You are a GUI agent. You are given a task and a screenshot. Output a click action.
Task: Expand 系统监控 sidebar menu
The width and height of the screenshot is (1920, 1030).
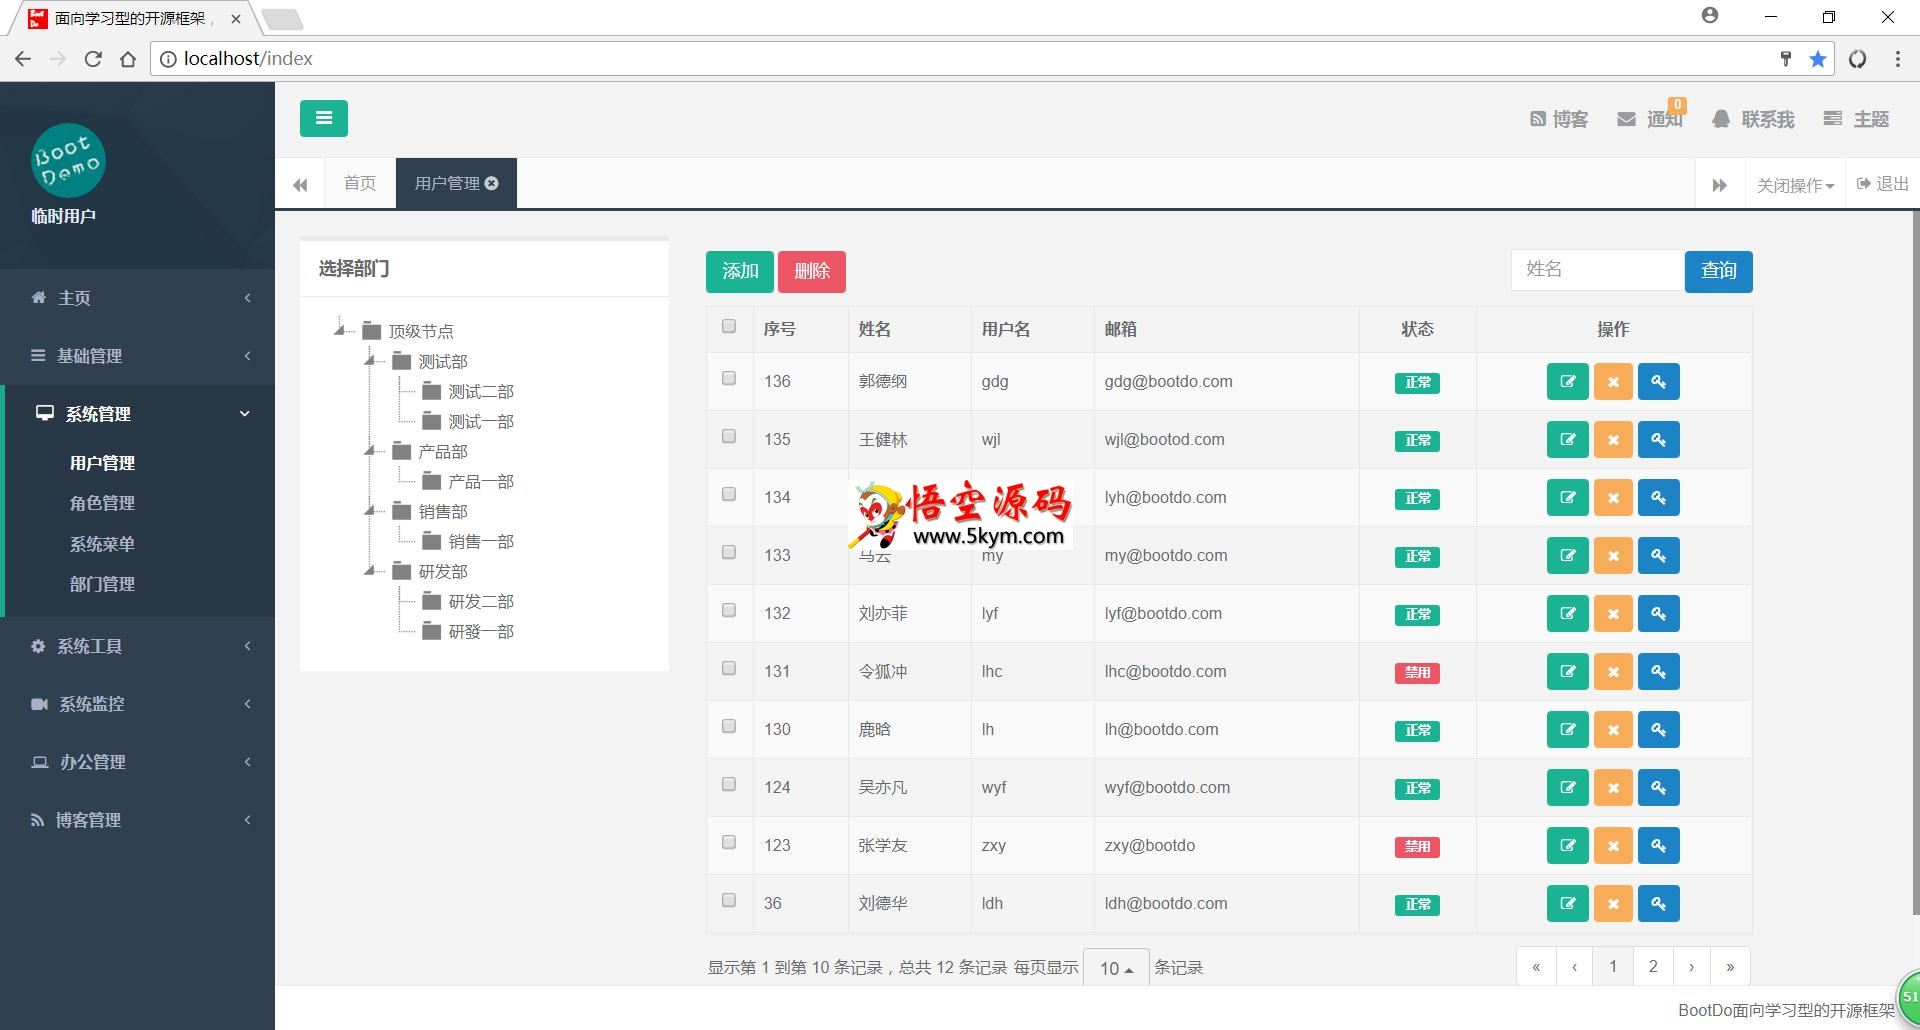[138, 704]
